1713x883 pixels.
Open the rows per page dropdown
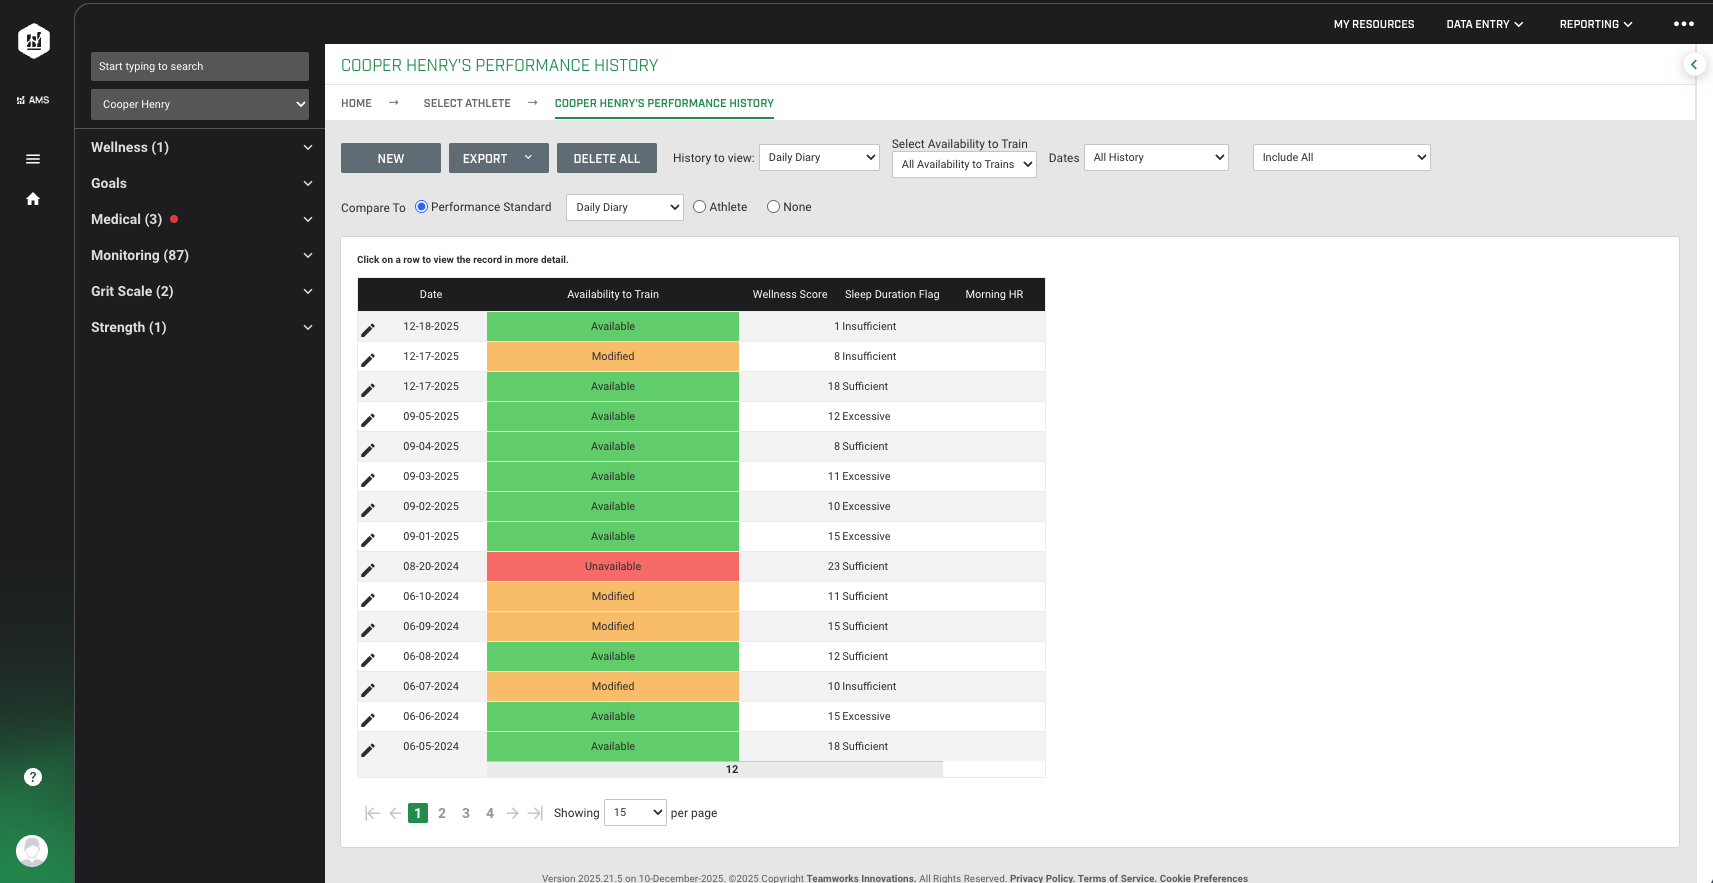click(x=635, y=812)
